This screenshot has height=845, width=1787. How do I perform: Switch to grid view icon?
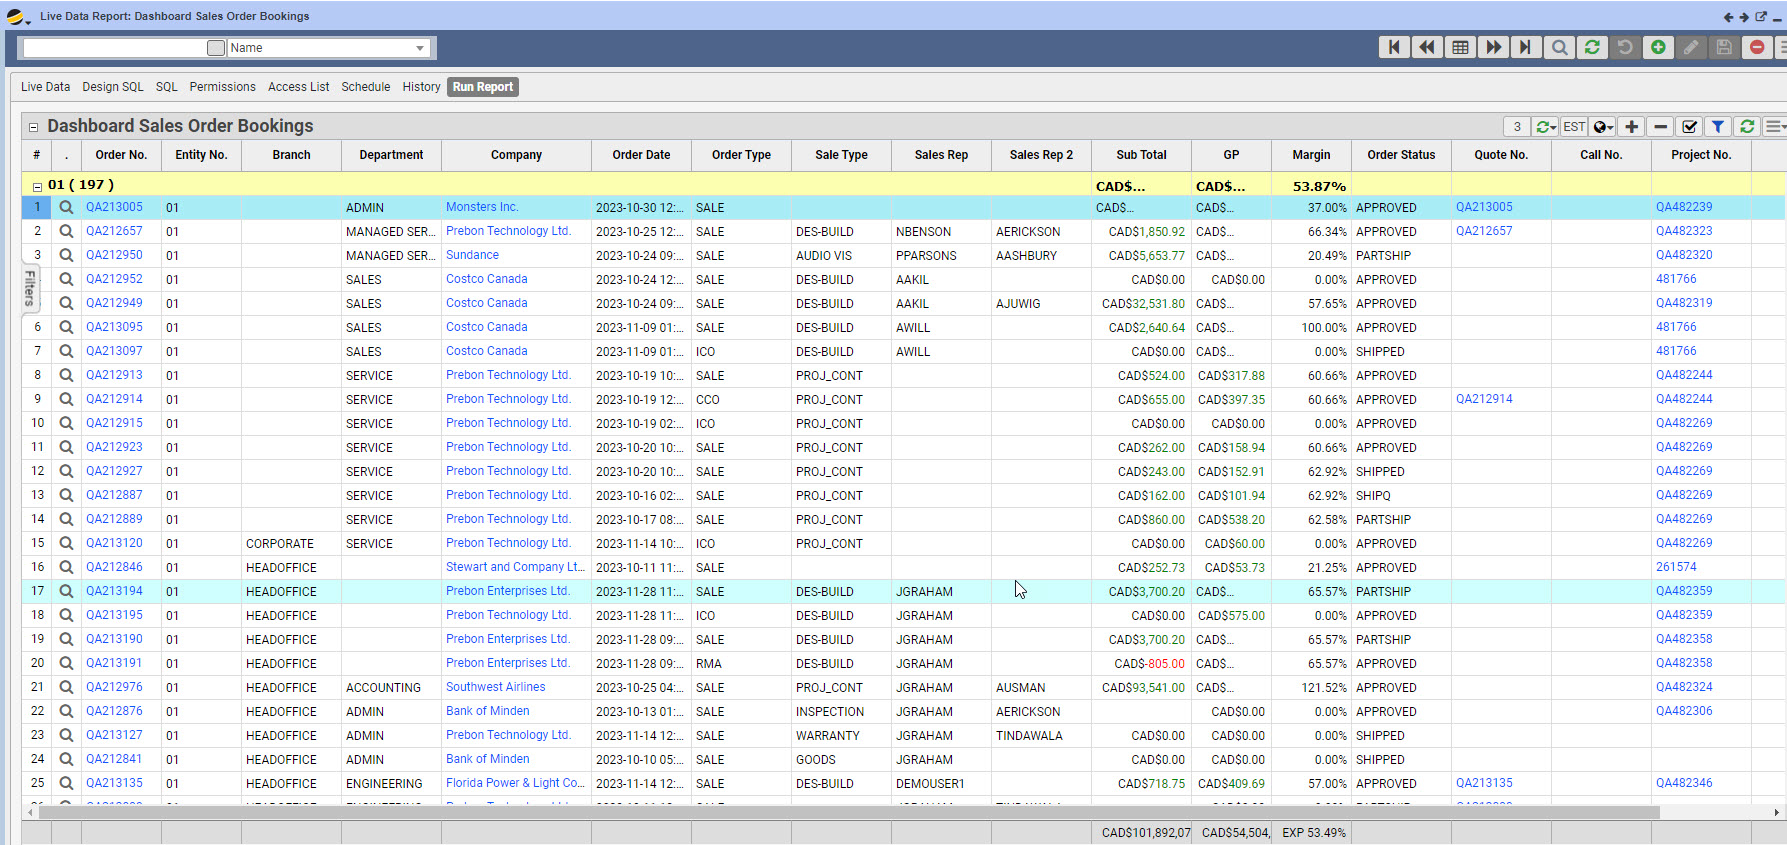[1460, 47]
